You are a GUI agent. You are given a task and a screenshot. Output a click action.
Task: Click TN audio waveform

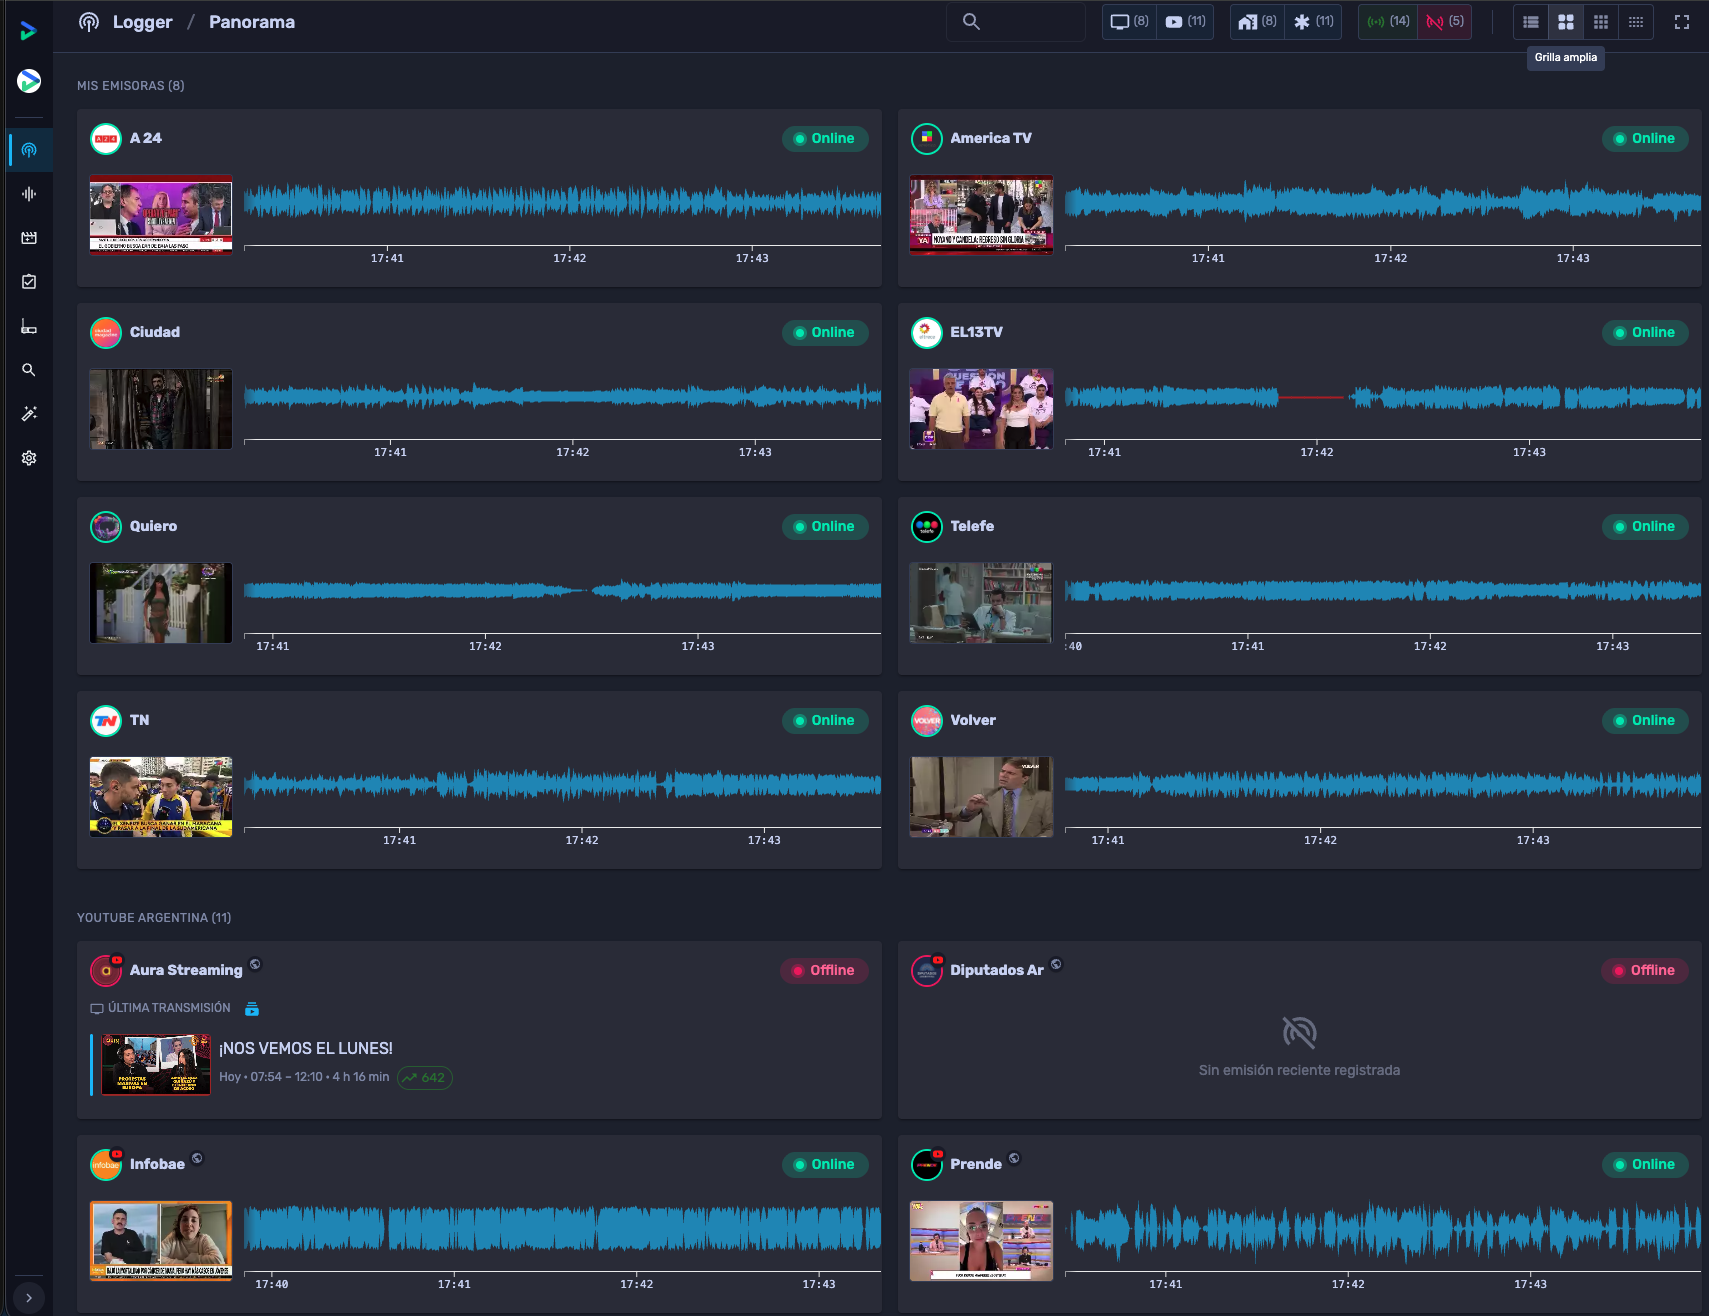pos(562,785)
